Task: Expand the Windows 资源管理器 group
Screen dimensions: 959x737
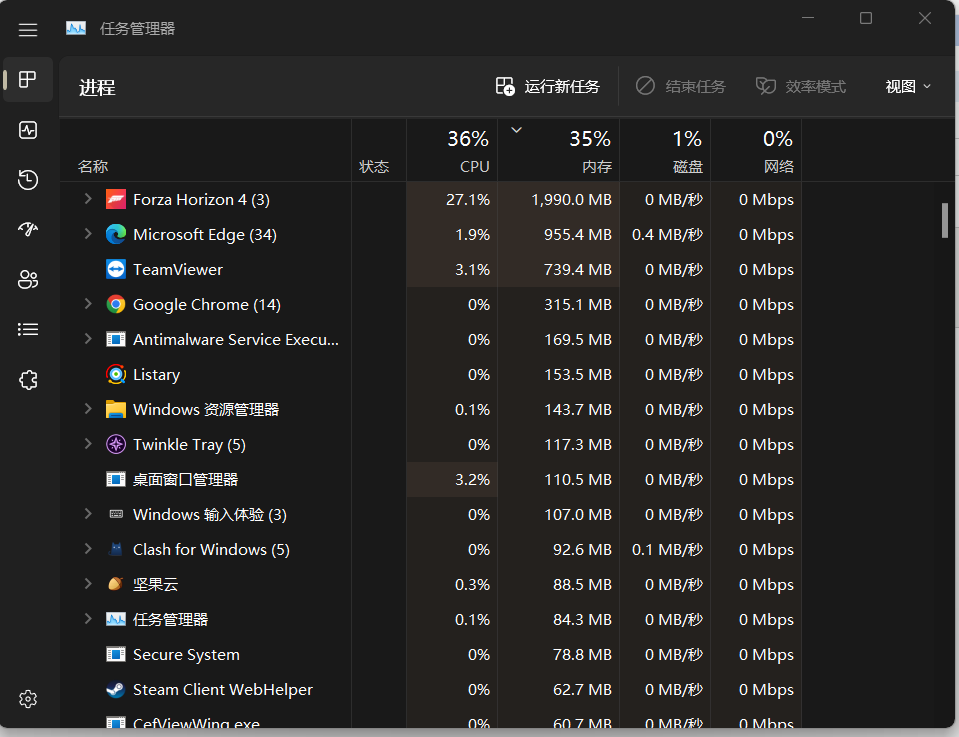Action: point(88,409)
